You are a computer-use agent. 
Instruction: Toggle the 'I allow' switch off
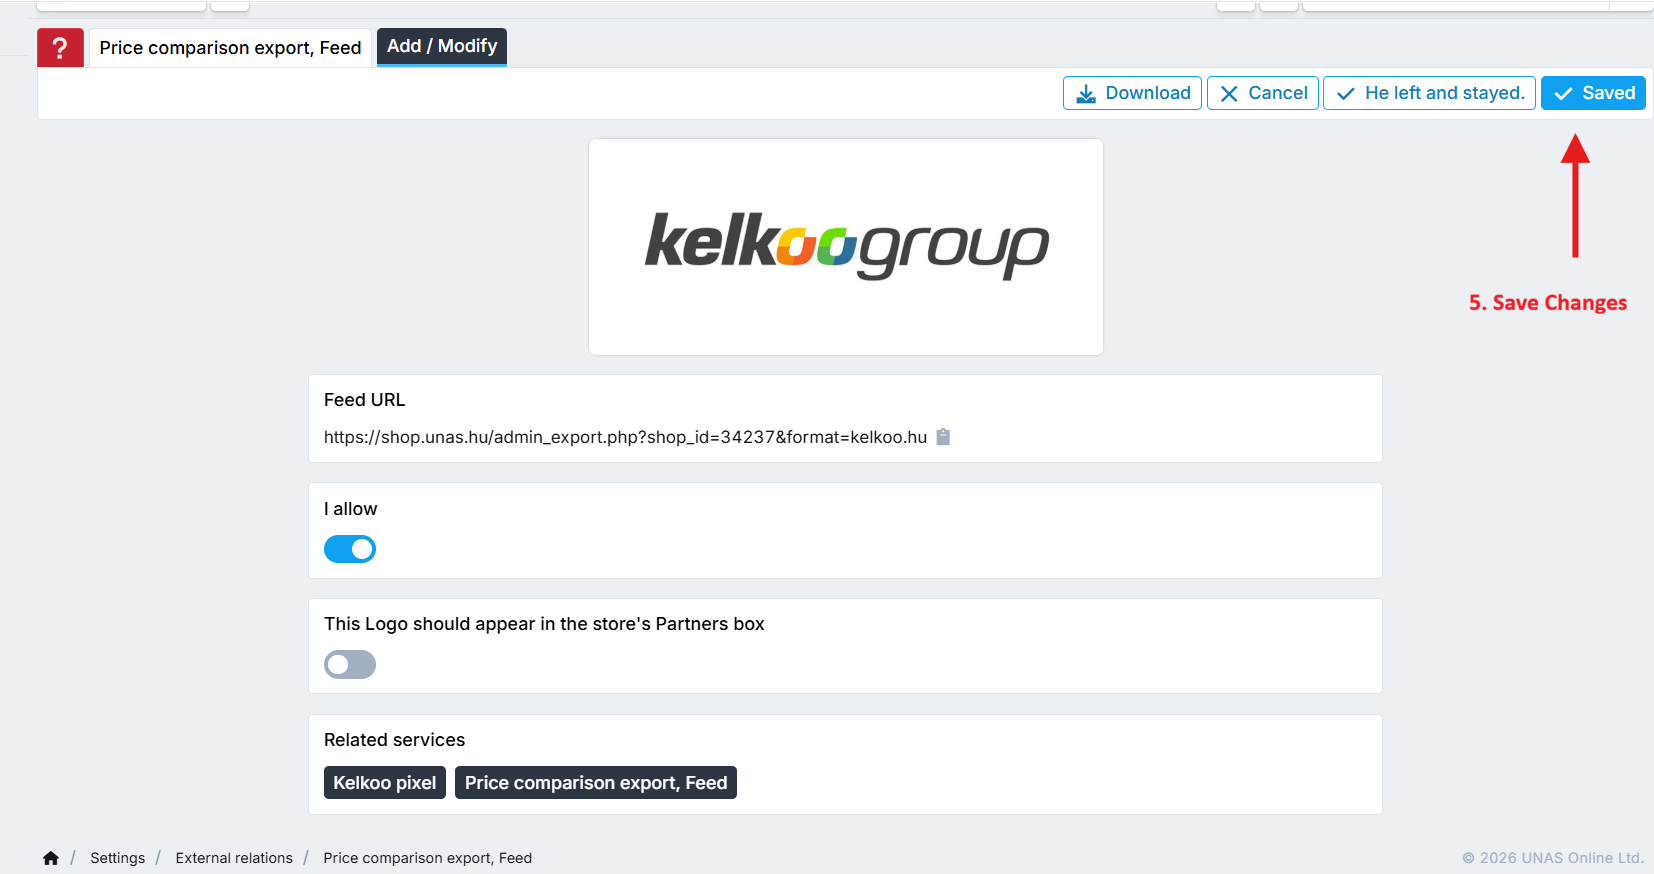[350, 549]
